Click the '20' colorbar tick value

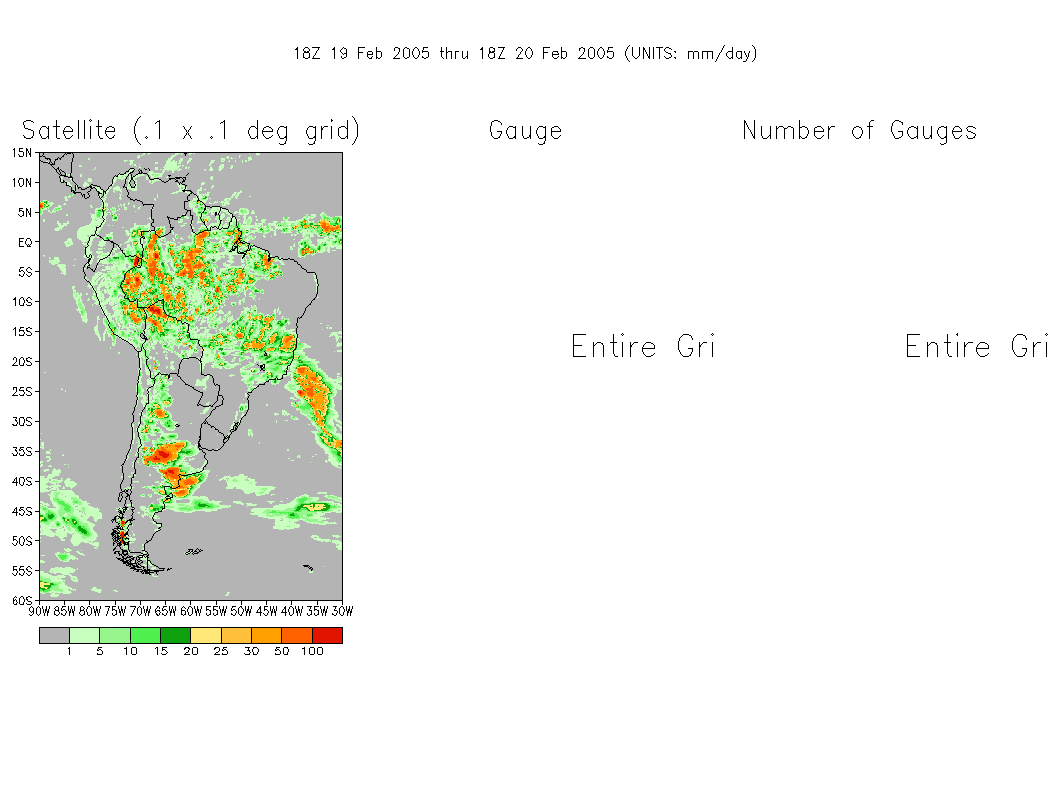click(191, 651)
